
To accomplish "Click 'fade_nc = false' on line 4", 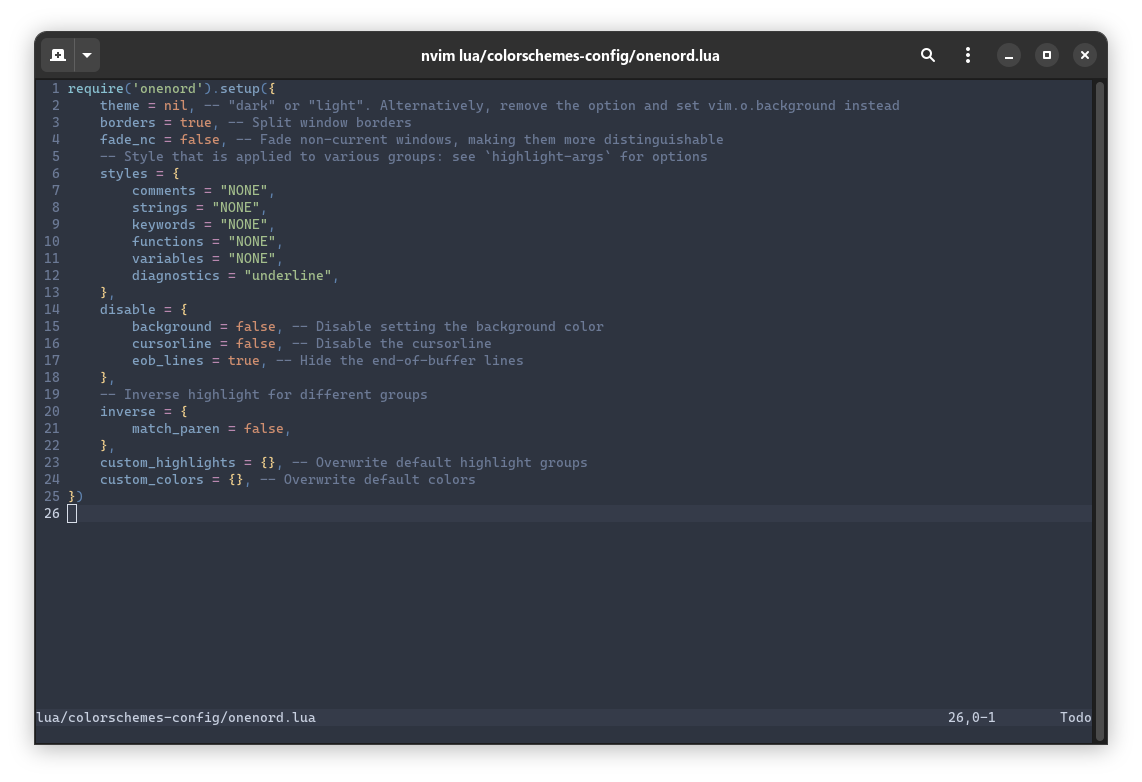I will pyautogui.click(x=160, y=140).
